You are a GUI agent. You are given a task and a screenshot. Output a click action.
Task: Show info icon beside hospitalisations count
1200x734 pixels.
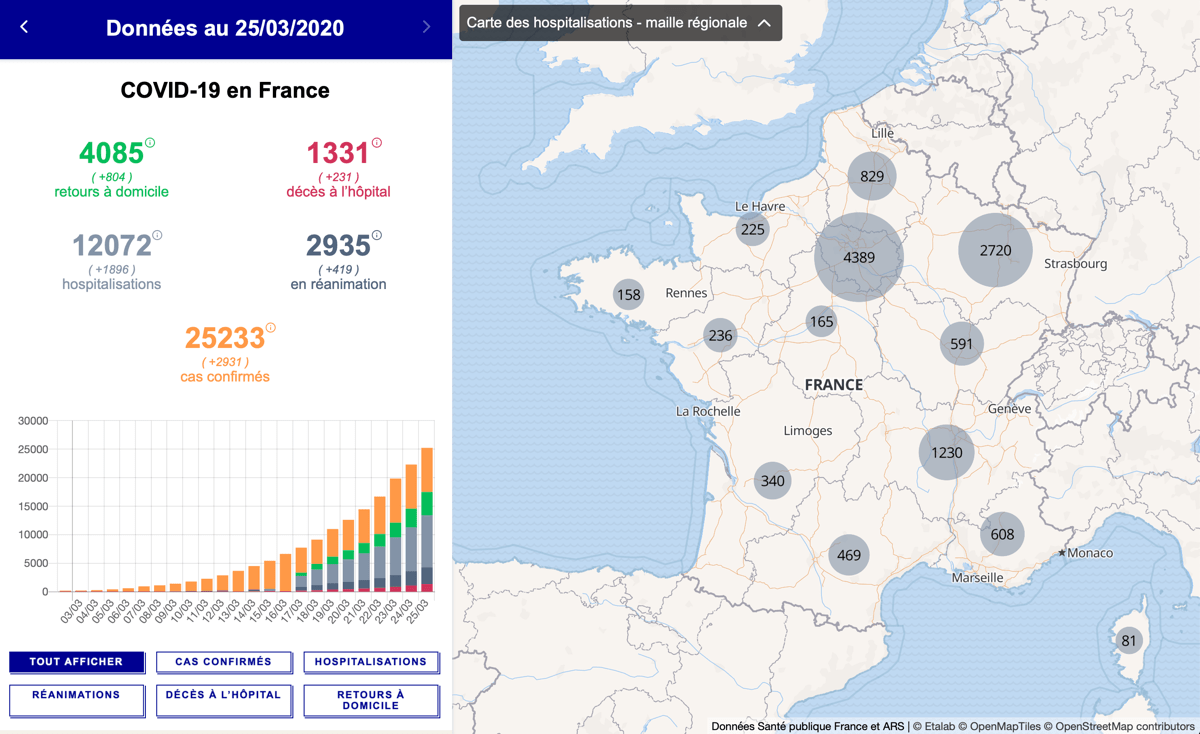point(157,236)
